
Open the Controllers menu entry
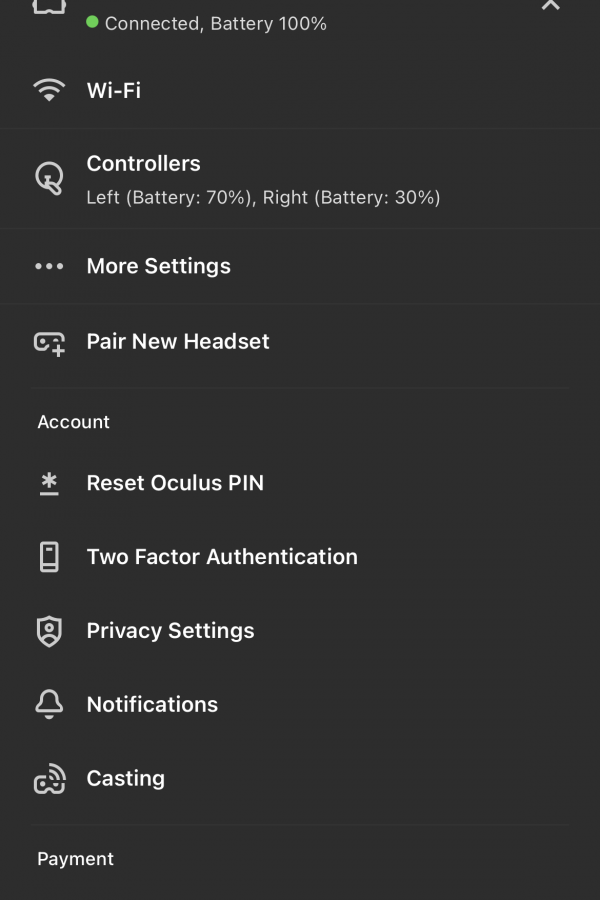tap(300, 179)
